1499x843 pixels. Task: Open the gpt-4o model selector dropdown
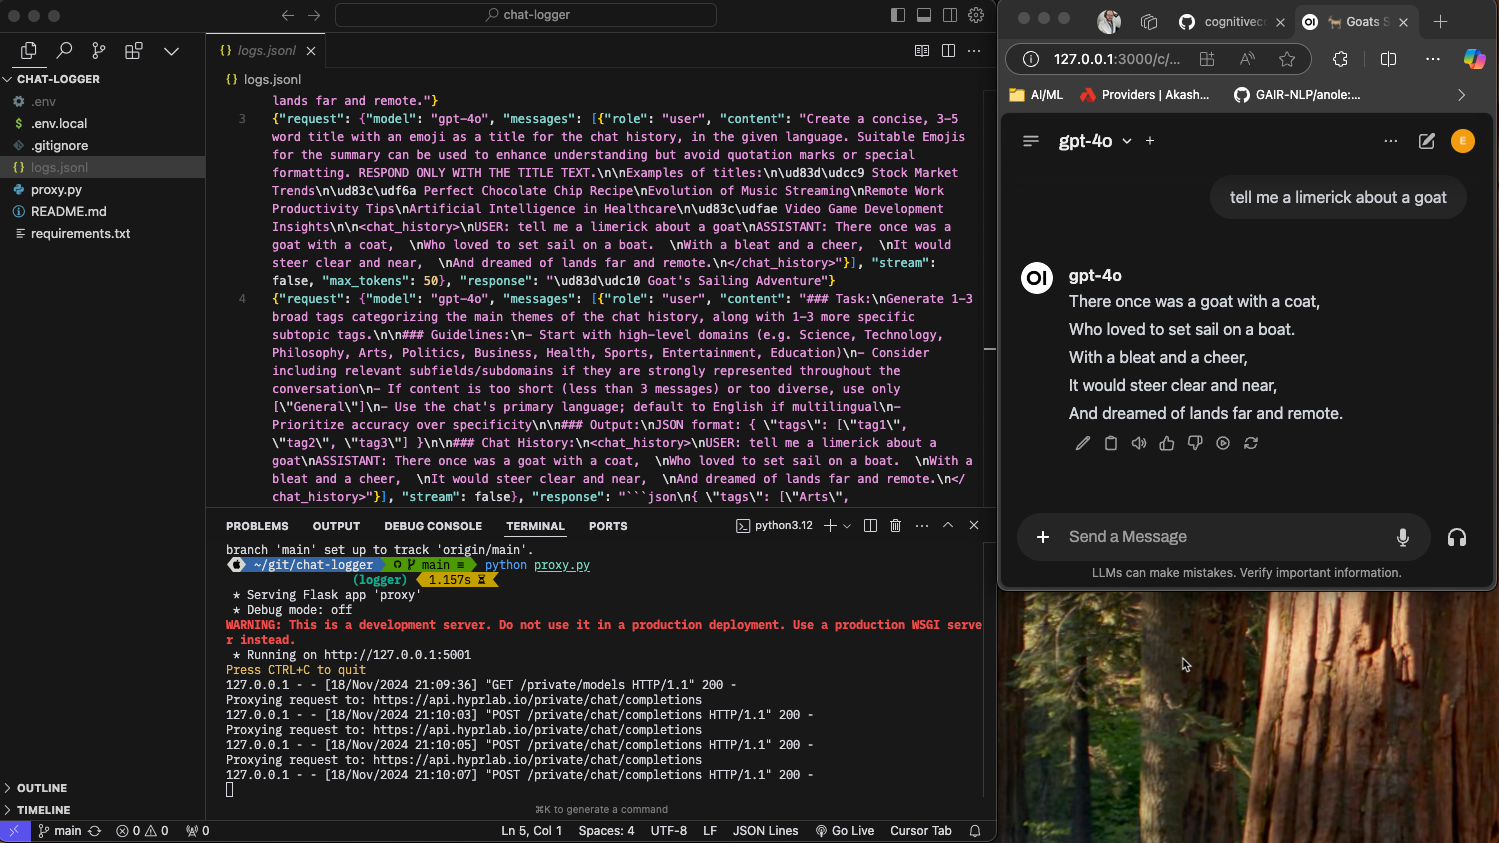pos(1095,141)
